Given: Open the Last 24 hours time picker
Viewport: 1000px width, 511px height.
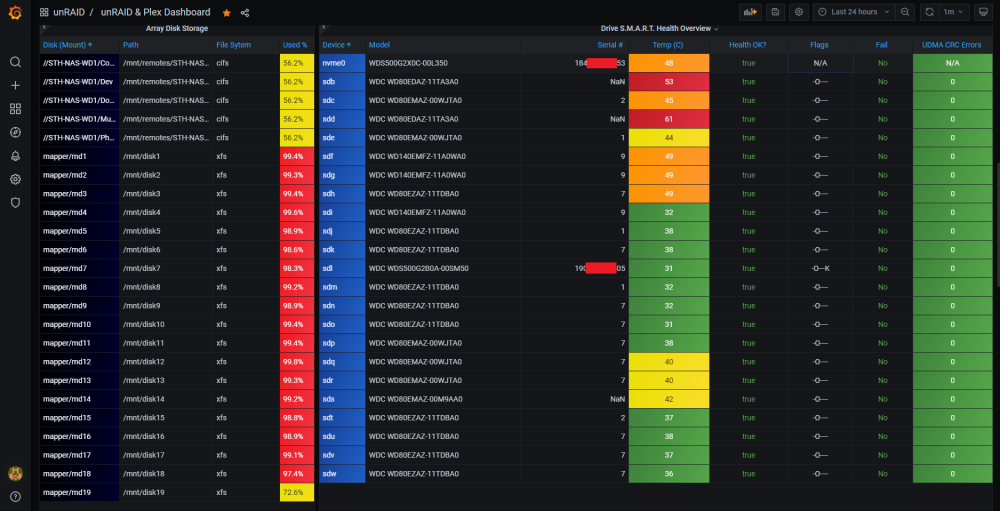Looking at the screenshot, I should (854, 12).
